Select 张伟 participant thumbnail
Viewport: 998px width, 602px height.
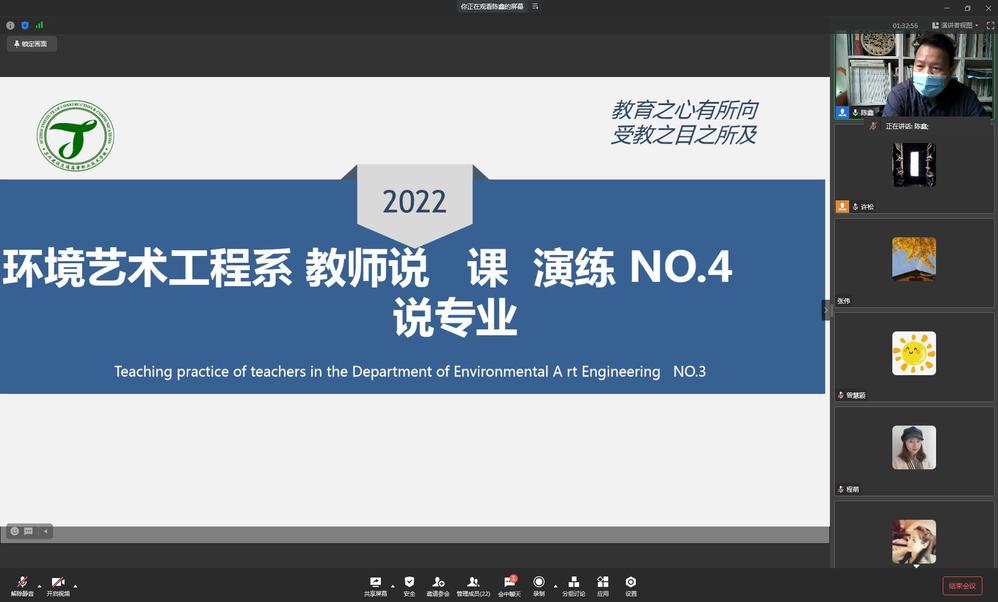[x=914, y=259]
